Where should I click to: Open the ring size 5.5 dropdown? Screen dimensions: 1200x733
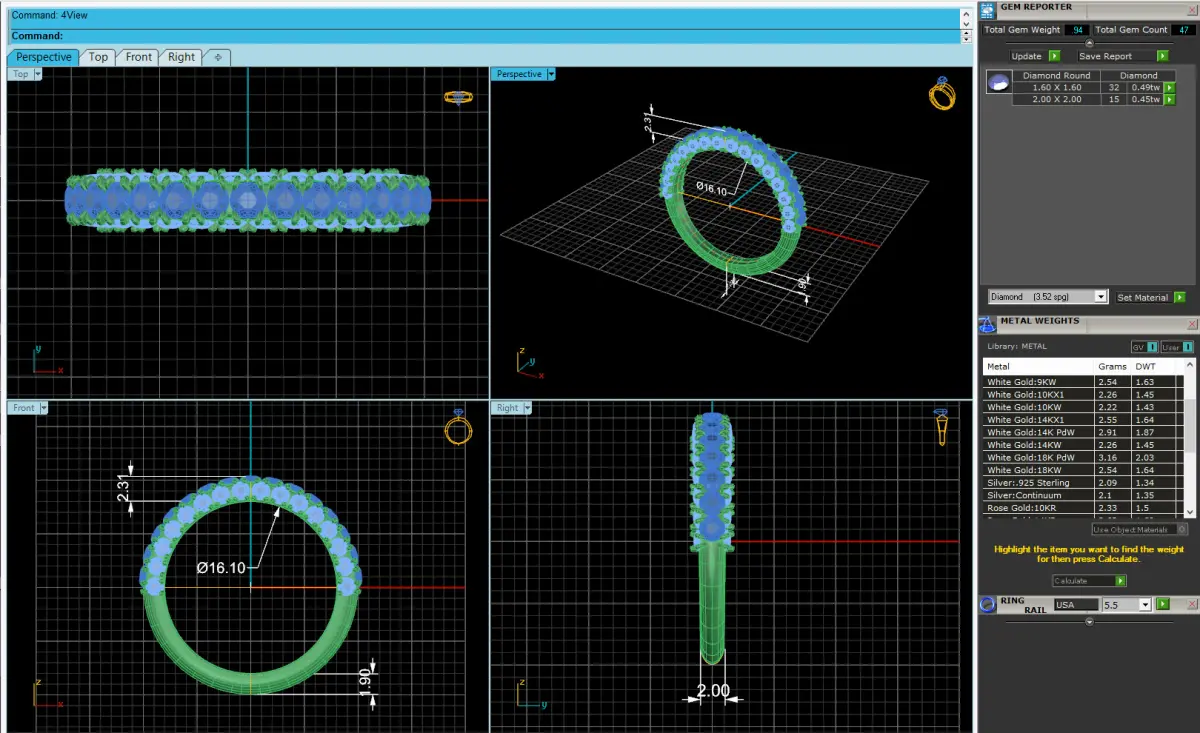pyautogui.click(x=1146, y=605)
